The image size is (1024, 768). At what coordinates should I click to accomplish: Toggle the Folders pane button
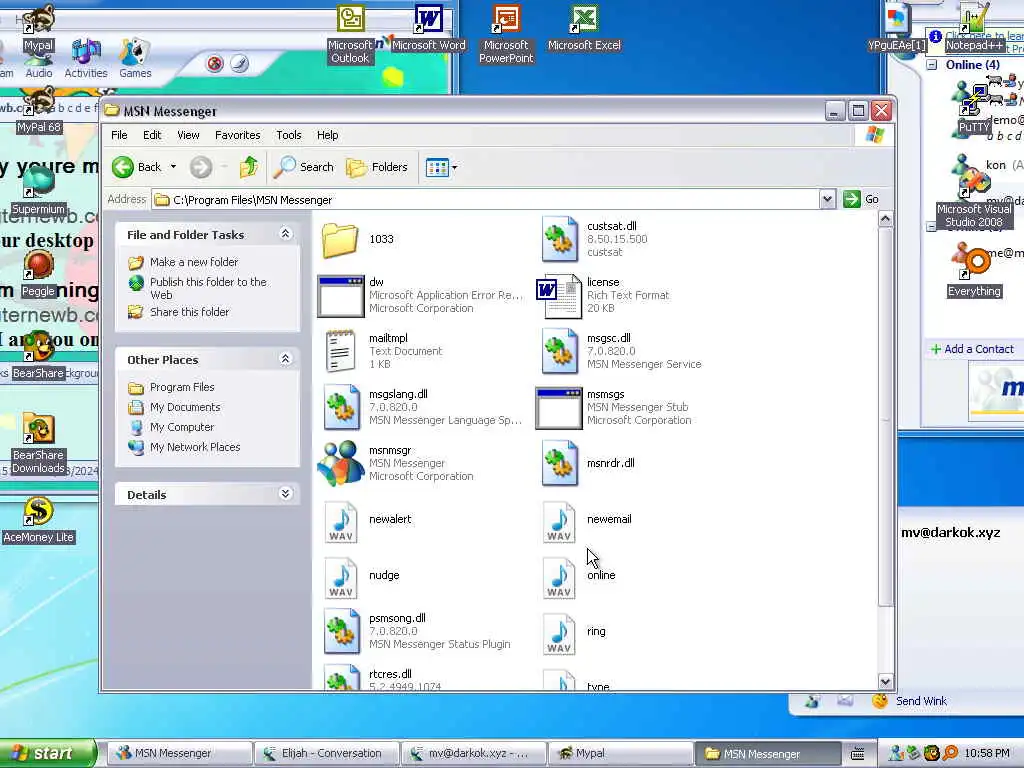click(377, 167)
